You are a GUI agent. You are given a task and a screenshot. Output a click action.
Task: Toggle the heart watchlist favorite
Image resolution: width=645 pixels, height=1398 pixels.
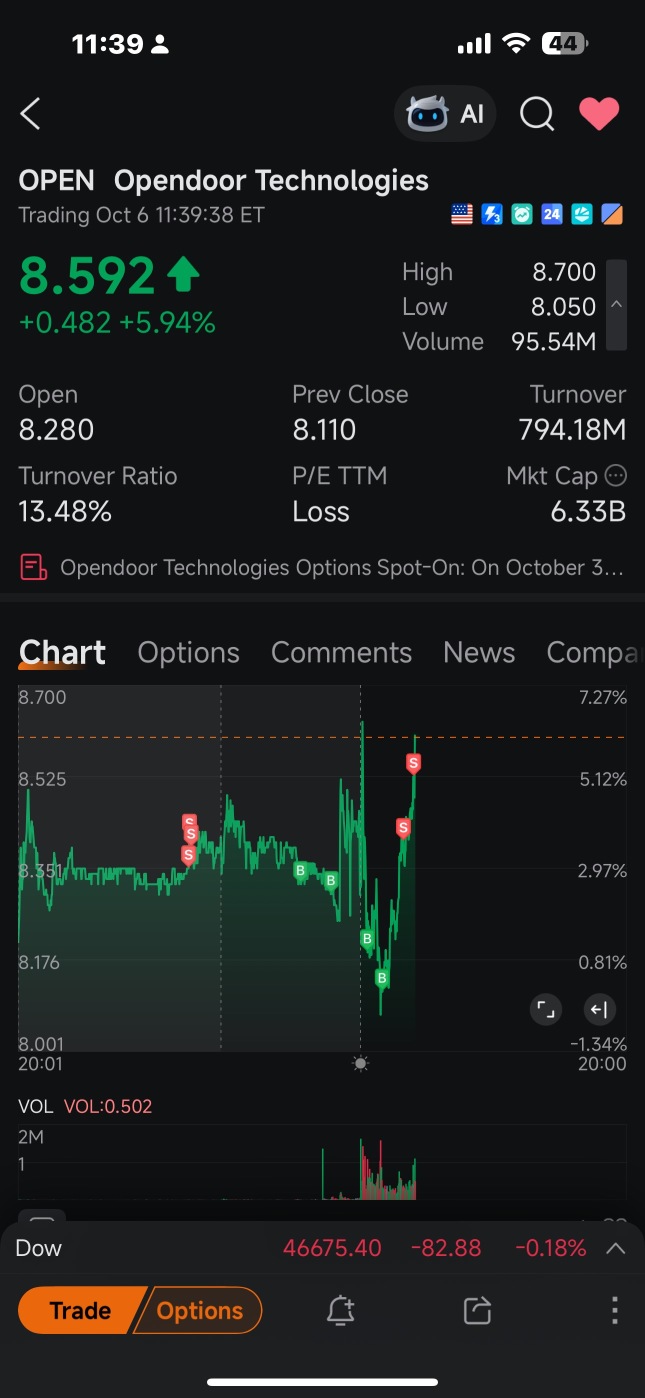click(x=599, y=114)
